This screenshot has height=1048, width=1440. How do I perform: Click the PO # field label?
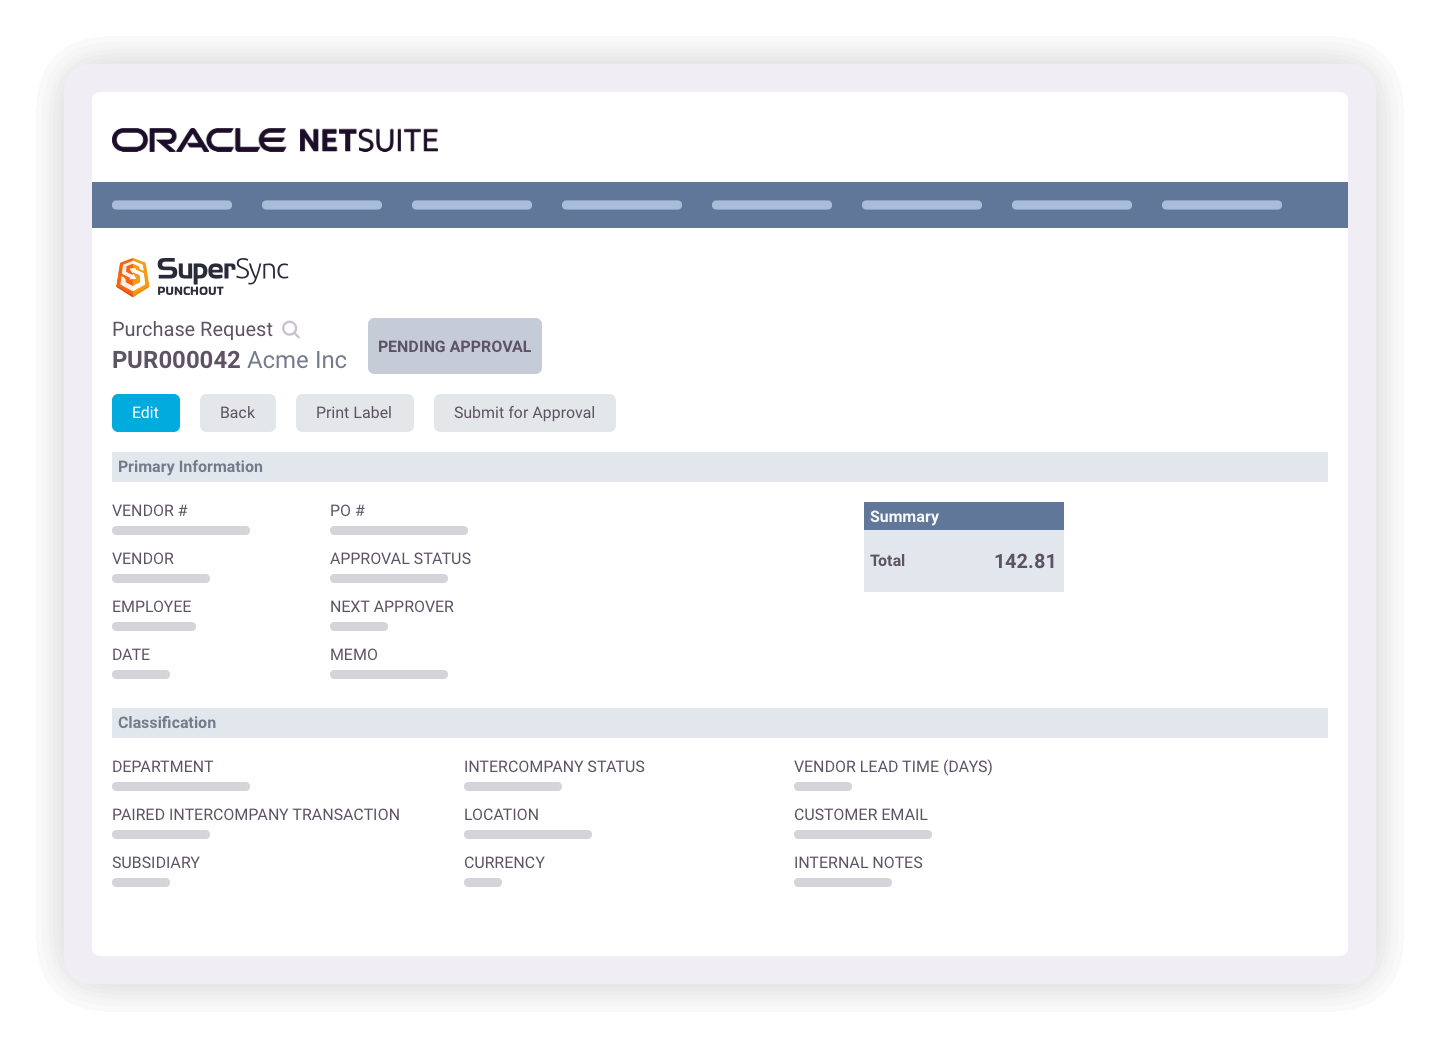[x=348, y=511]
